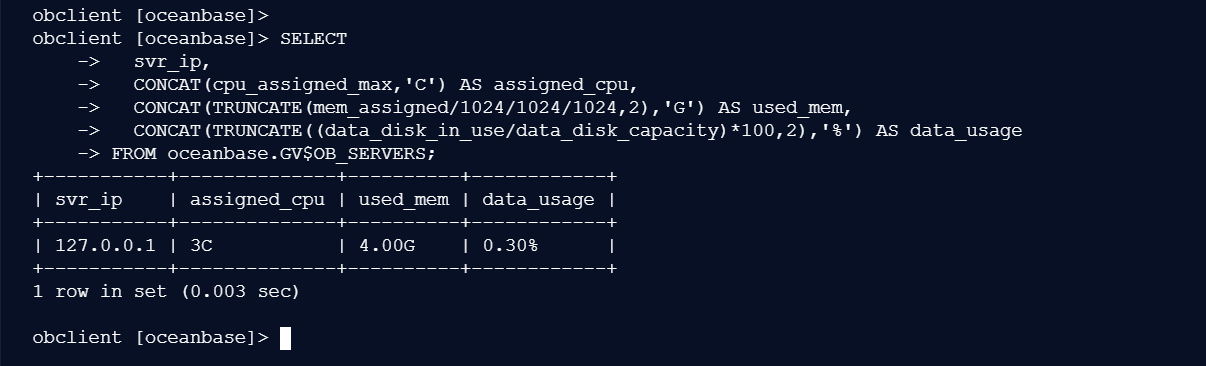Click the cpu_assigned_max CONCAT line
Image resolution: width=1206 pixels, height=366 pixels.
point(385,85)
